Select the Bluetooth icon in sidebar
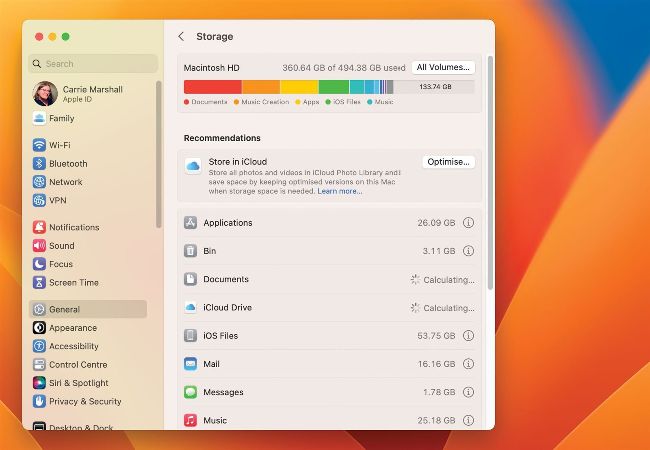Screen dimensions: 650x450 [x=39, y=163]
